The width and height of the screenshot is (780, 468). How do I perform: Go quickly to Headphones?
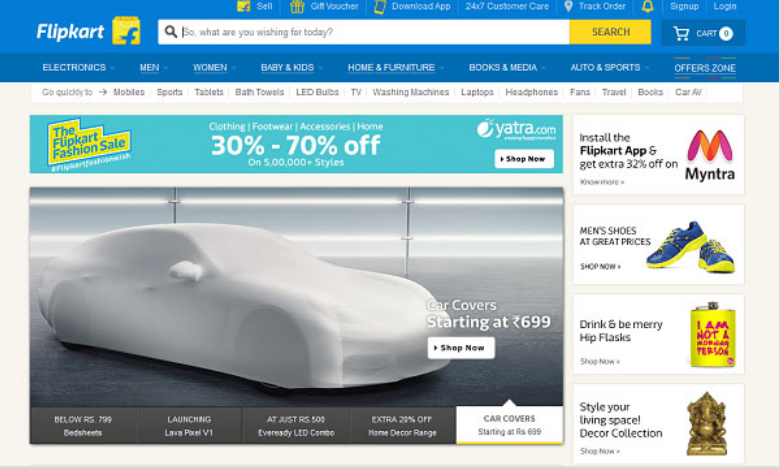tap(531, 92)
